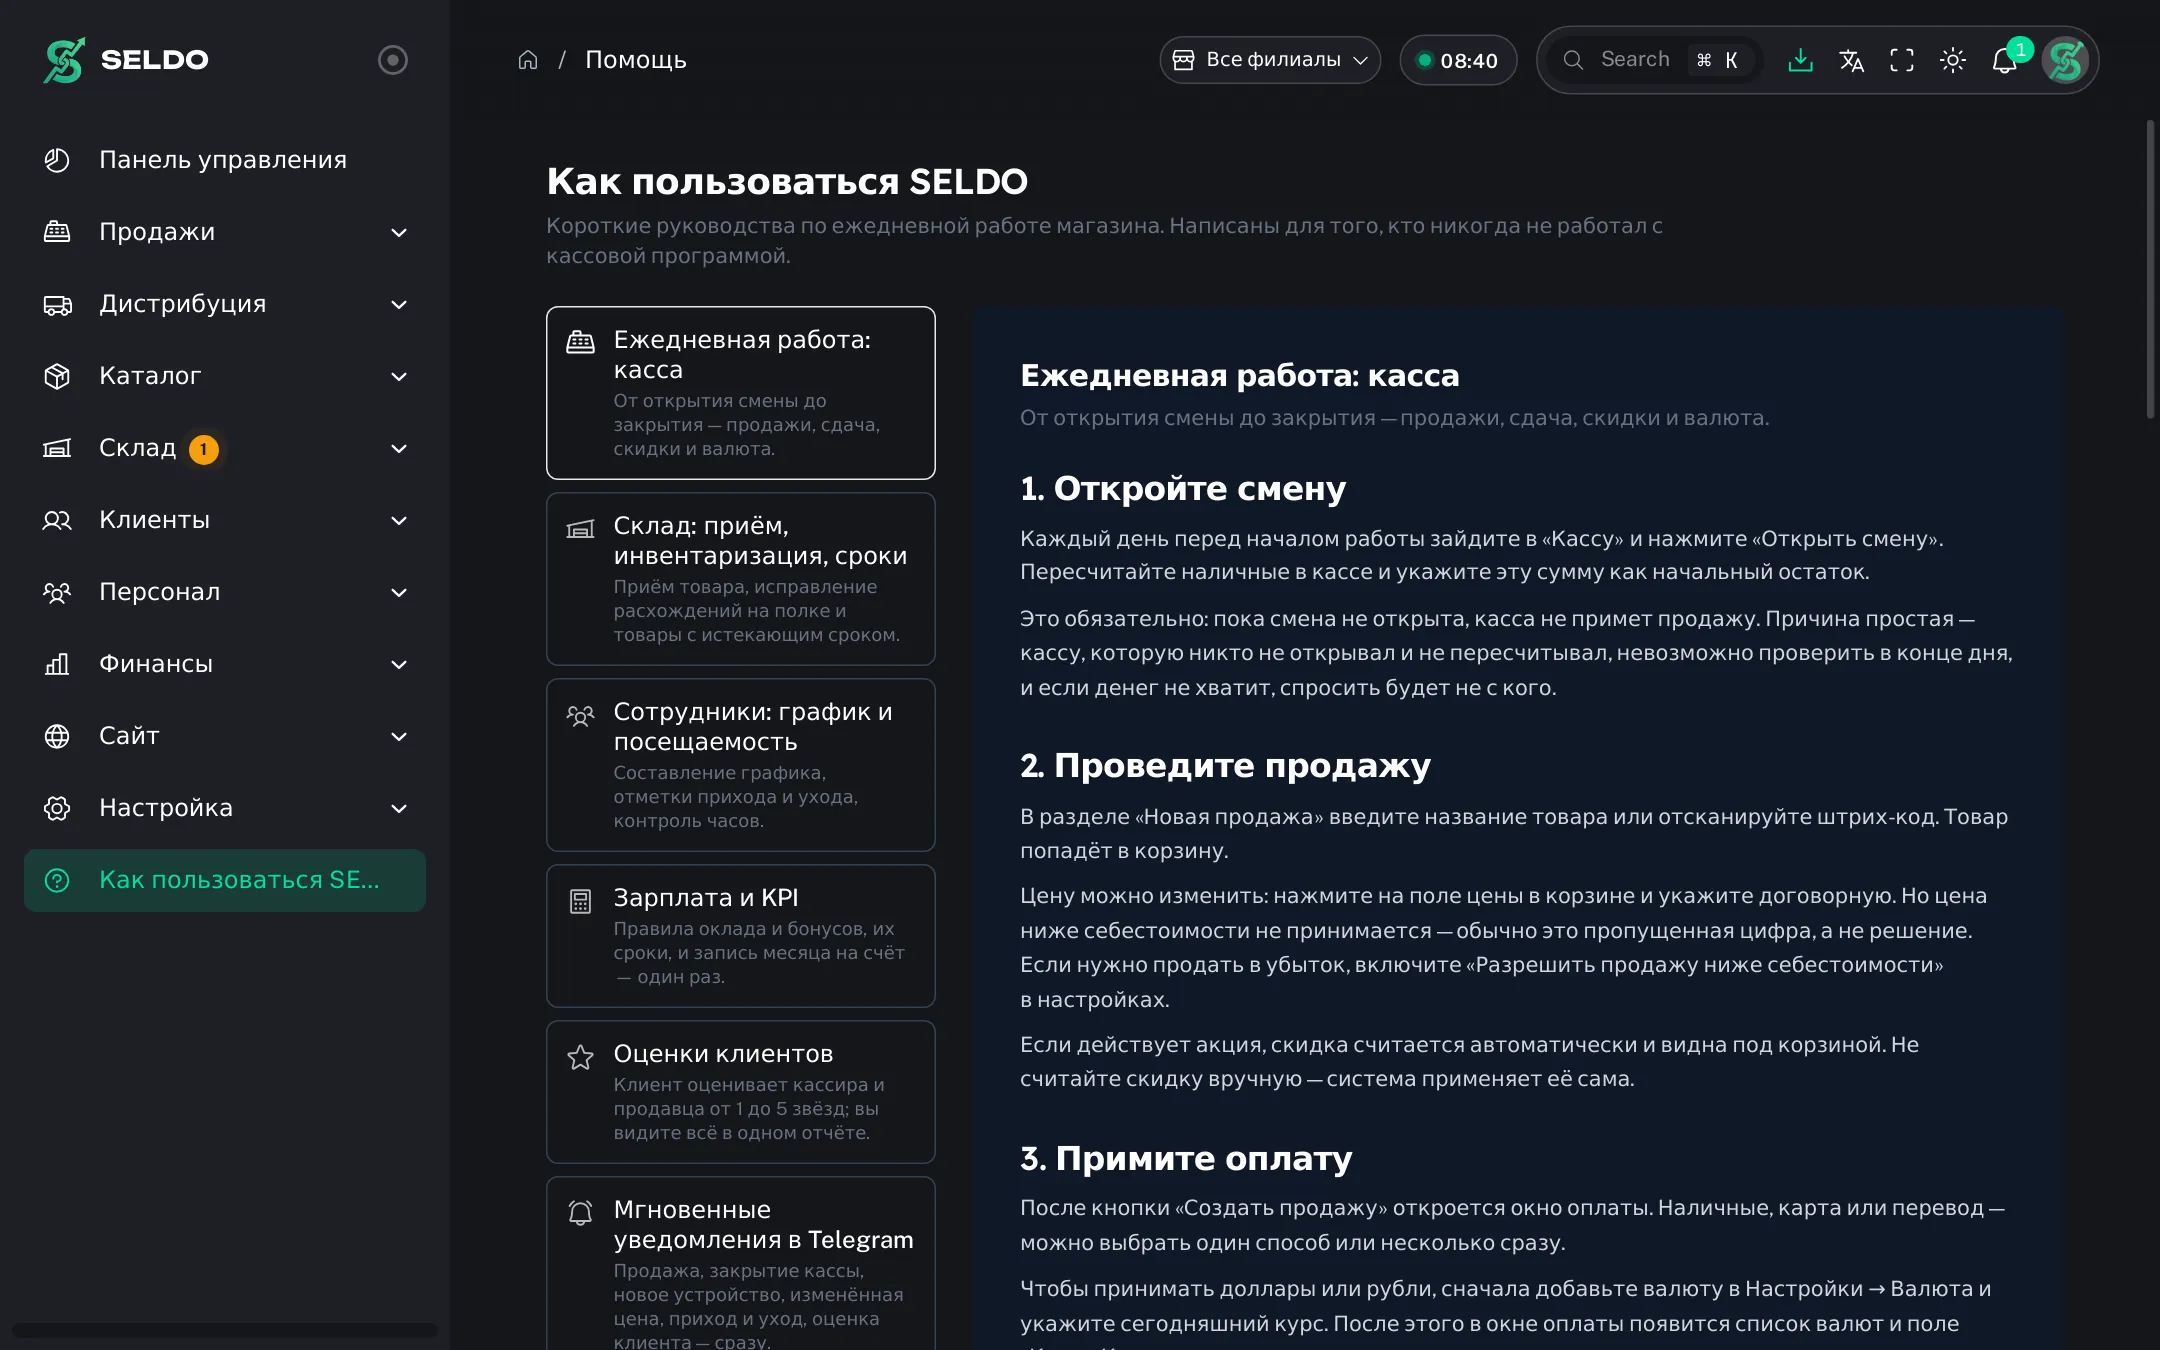Click the Сайт globe icon
Viewport: 2160px width, 1350px height.
pos(57,736)
